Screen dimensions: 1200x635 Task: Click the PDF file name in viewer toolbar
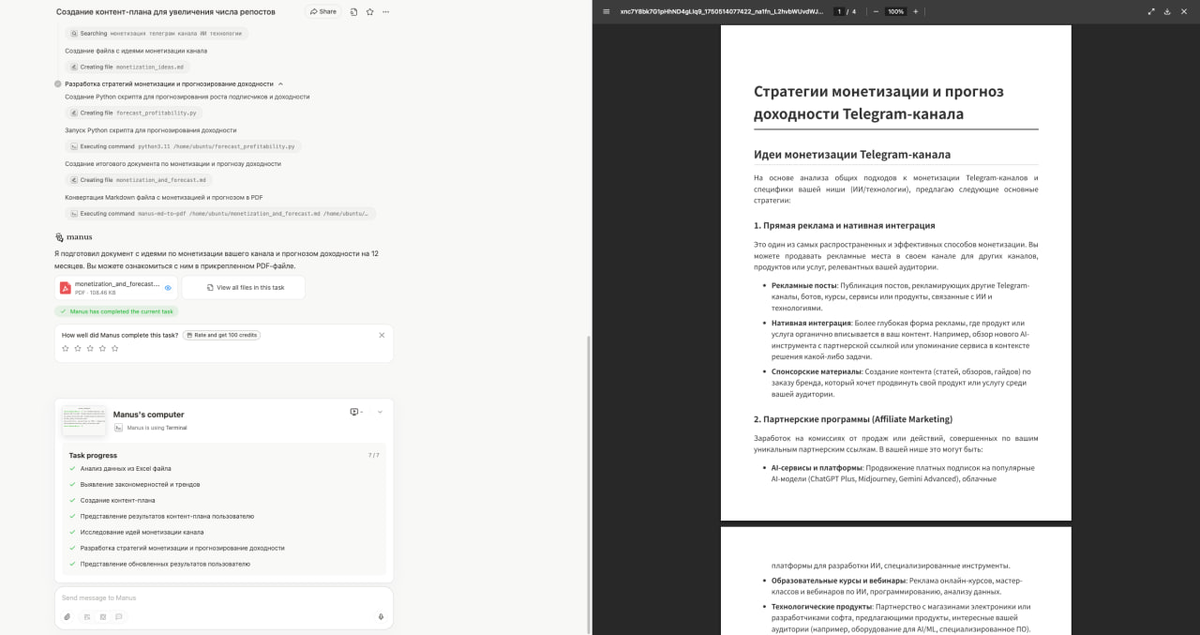[721, 12]
